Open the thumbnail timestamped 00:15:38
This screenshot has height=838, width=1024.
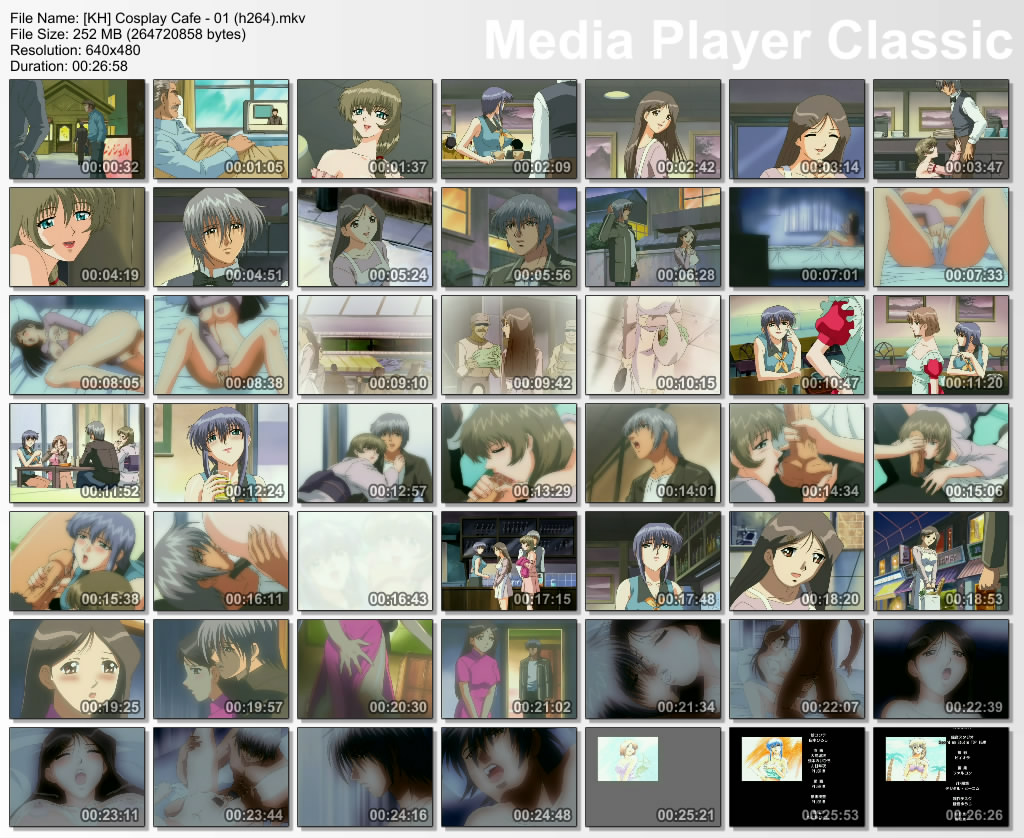(x=77, y=562)
